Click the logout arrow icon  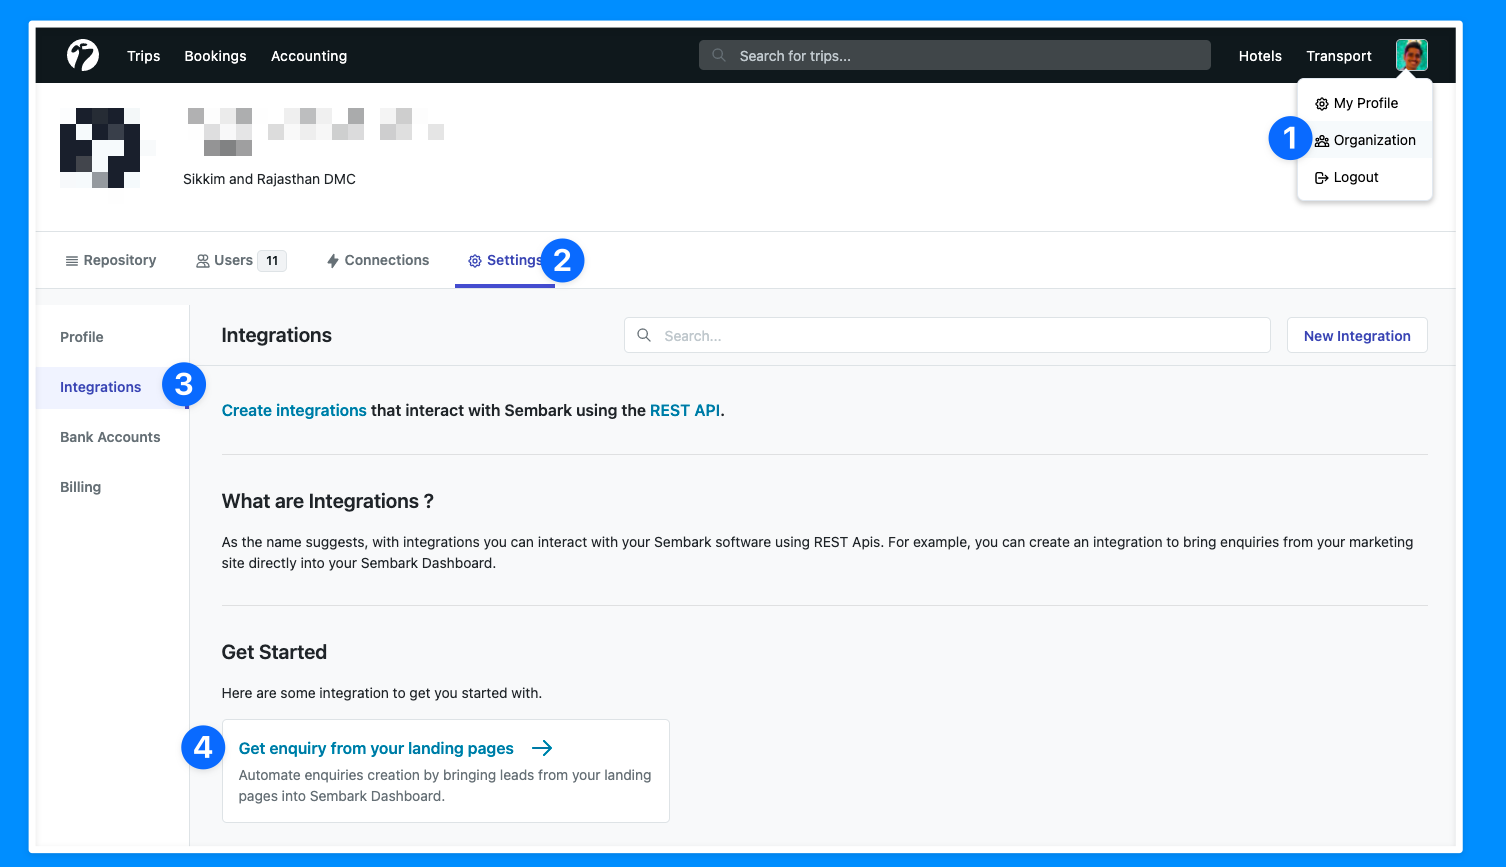pyautogui.click(x=1322, y=177)
